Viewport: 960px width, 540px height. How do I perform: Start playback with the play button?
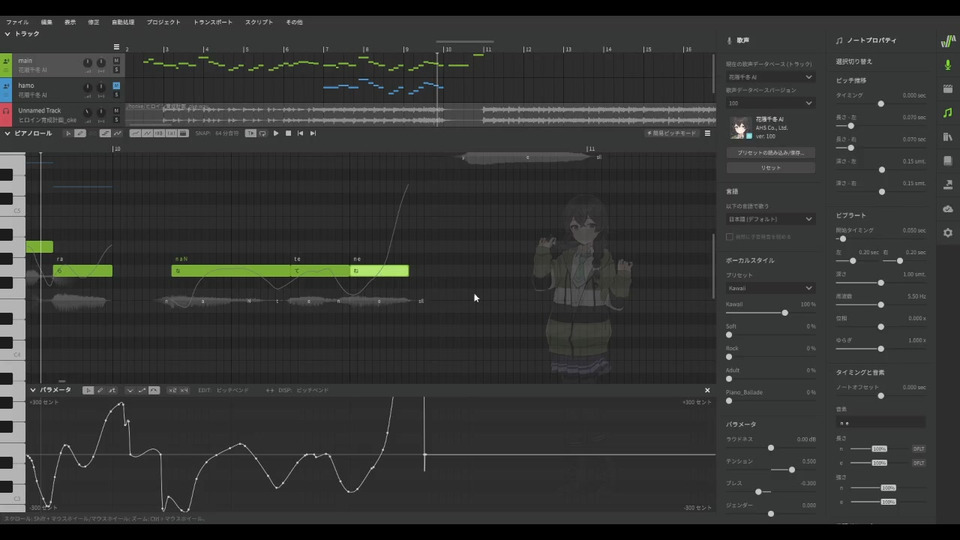coord(276,133)
